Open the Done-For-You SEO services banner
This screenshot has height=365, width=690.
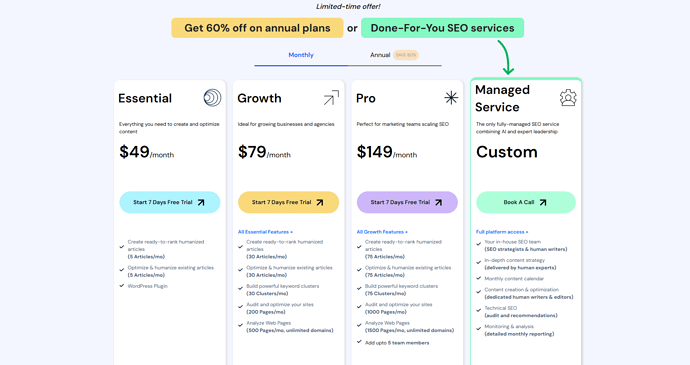tap(442, 28)
